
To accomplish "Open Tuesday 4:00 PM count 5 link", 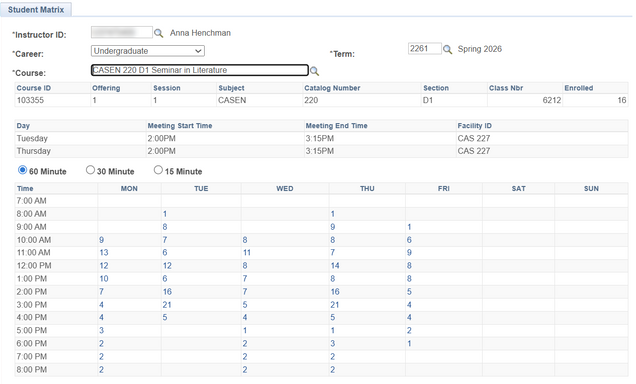I will (x=165, y=317).
